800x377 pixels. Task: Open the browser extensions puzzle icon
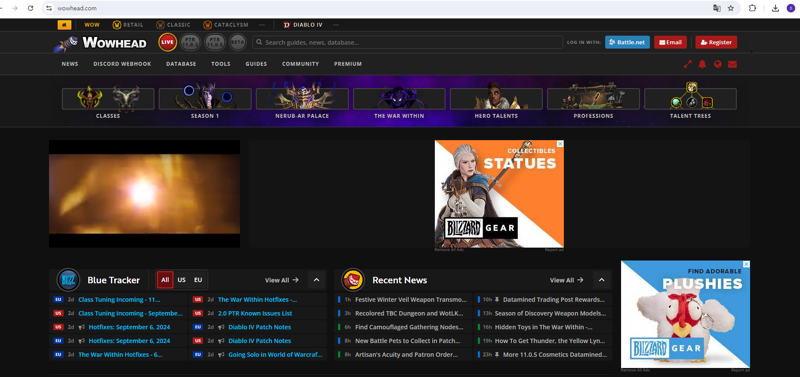(x=752, y=8)
